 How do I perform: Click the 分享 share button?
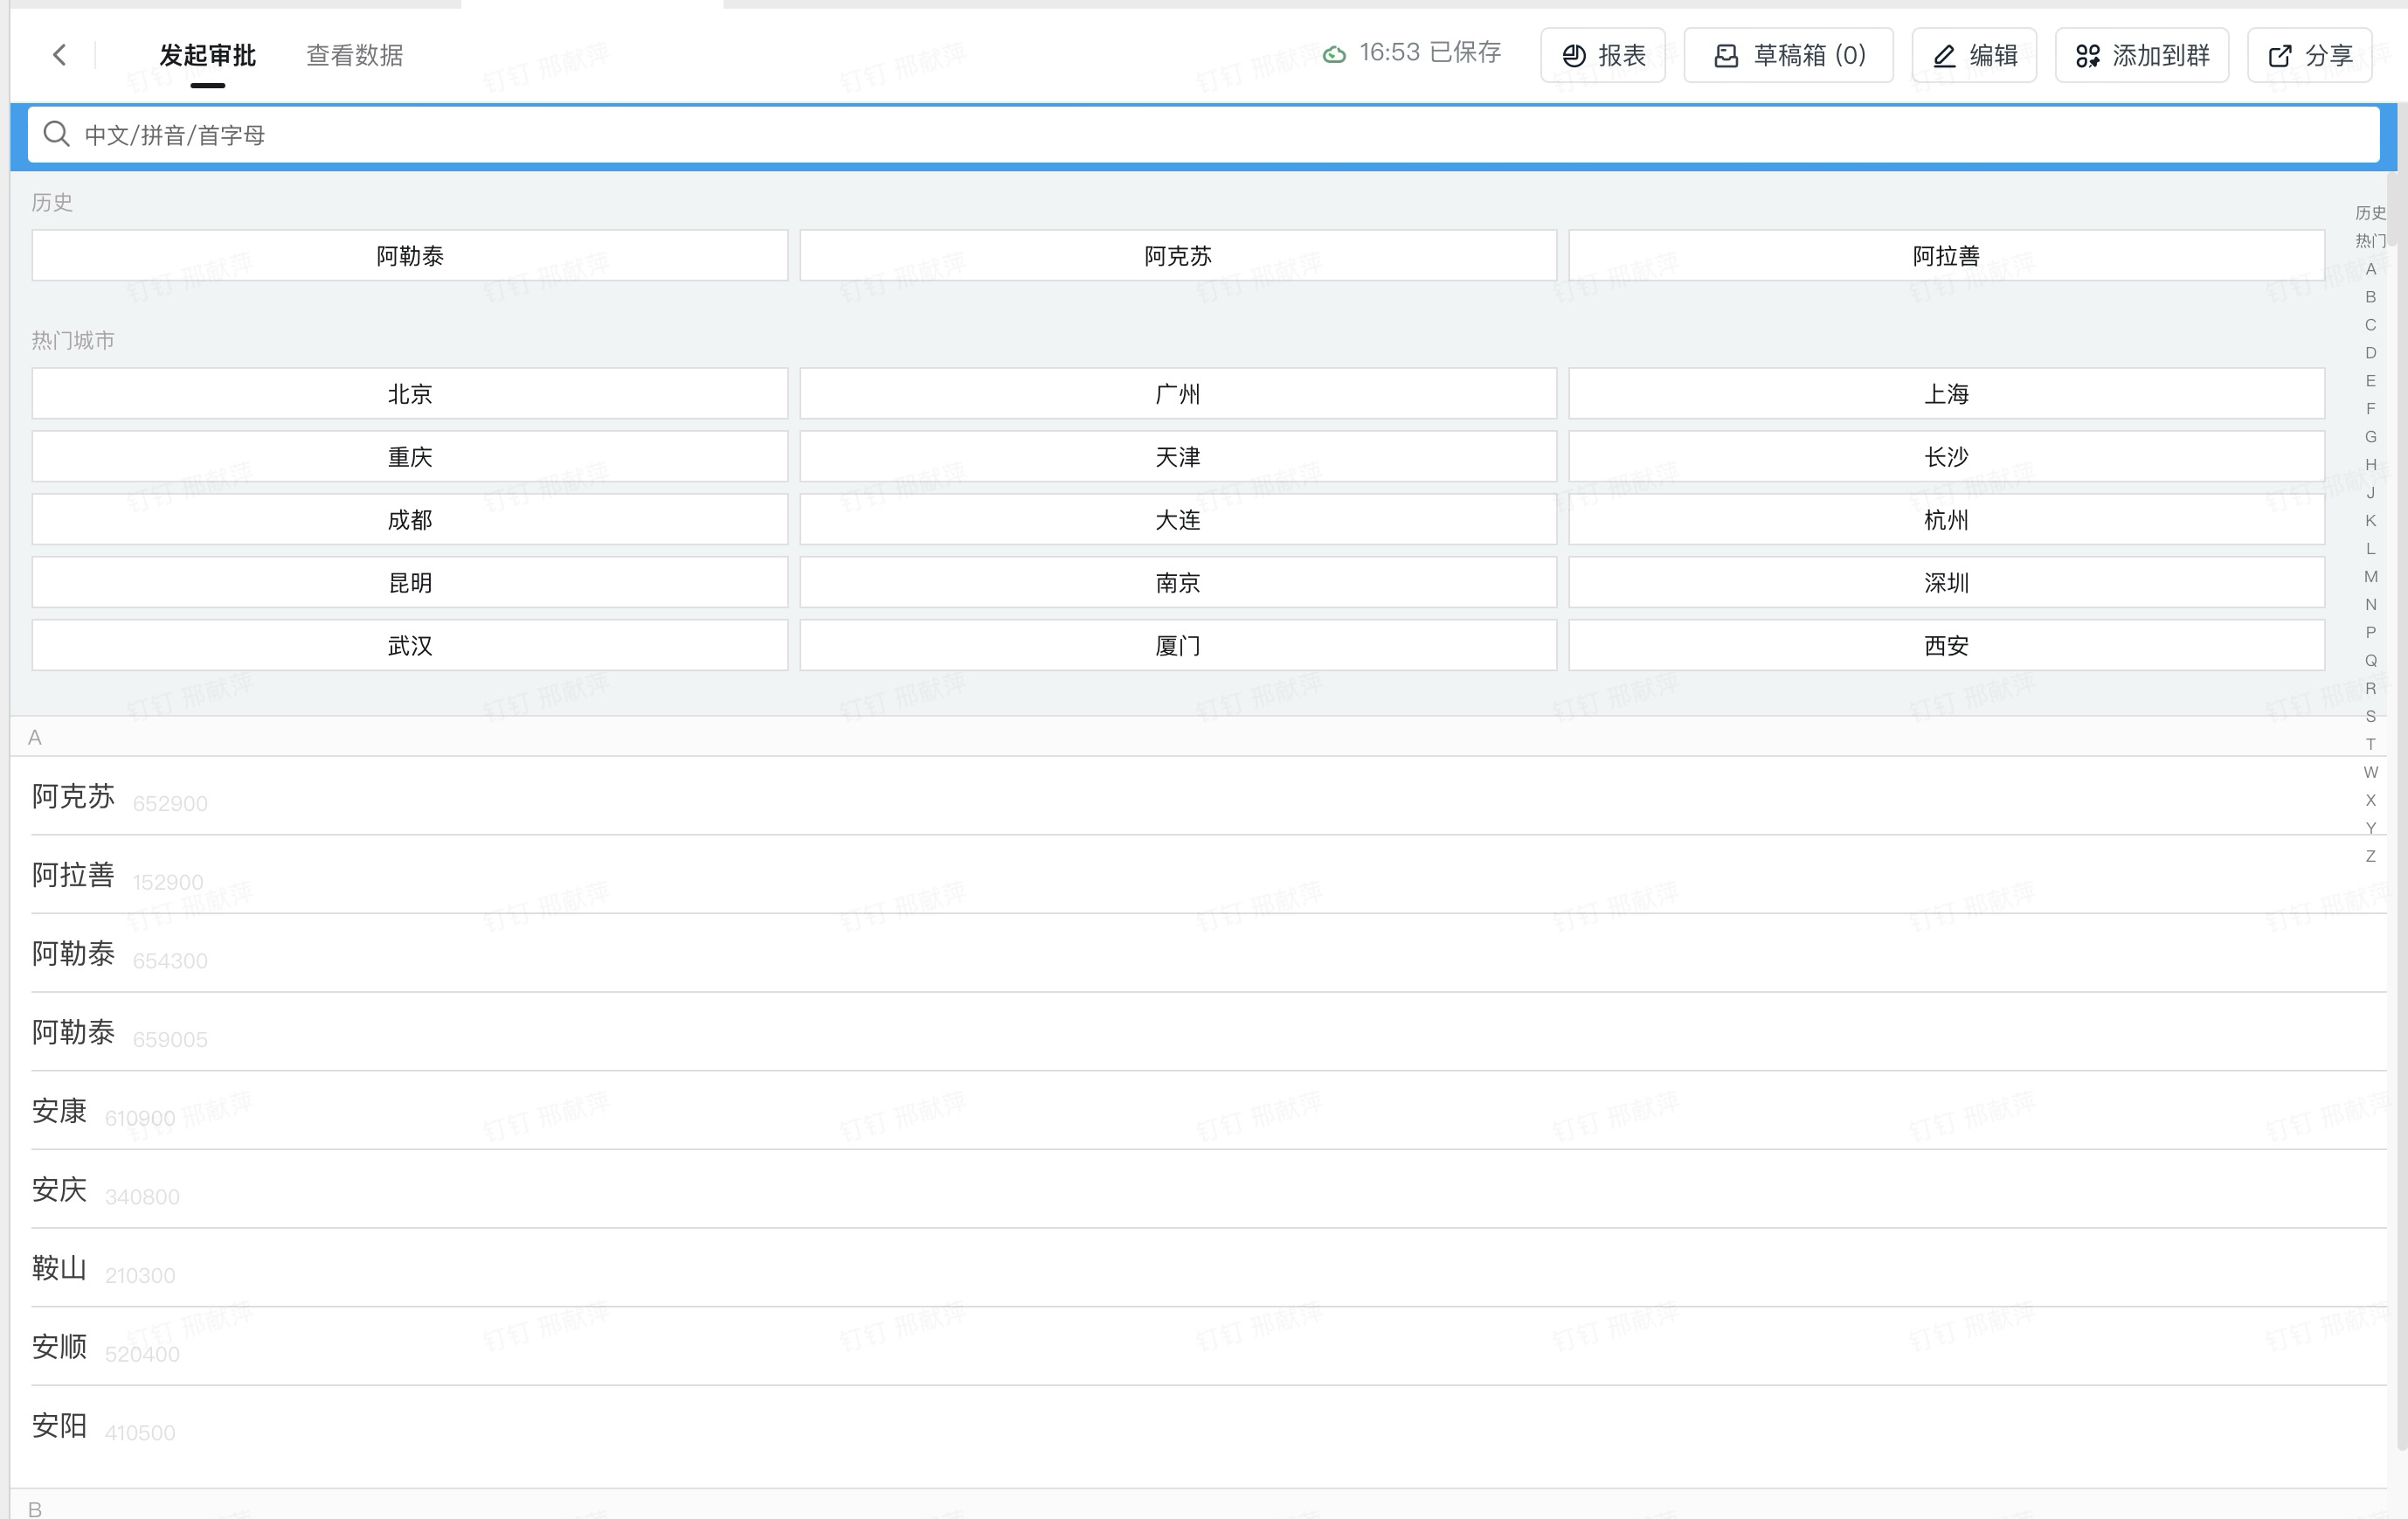click(2310, 55)
